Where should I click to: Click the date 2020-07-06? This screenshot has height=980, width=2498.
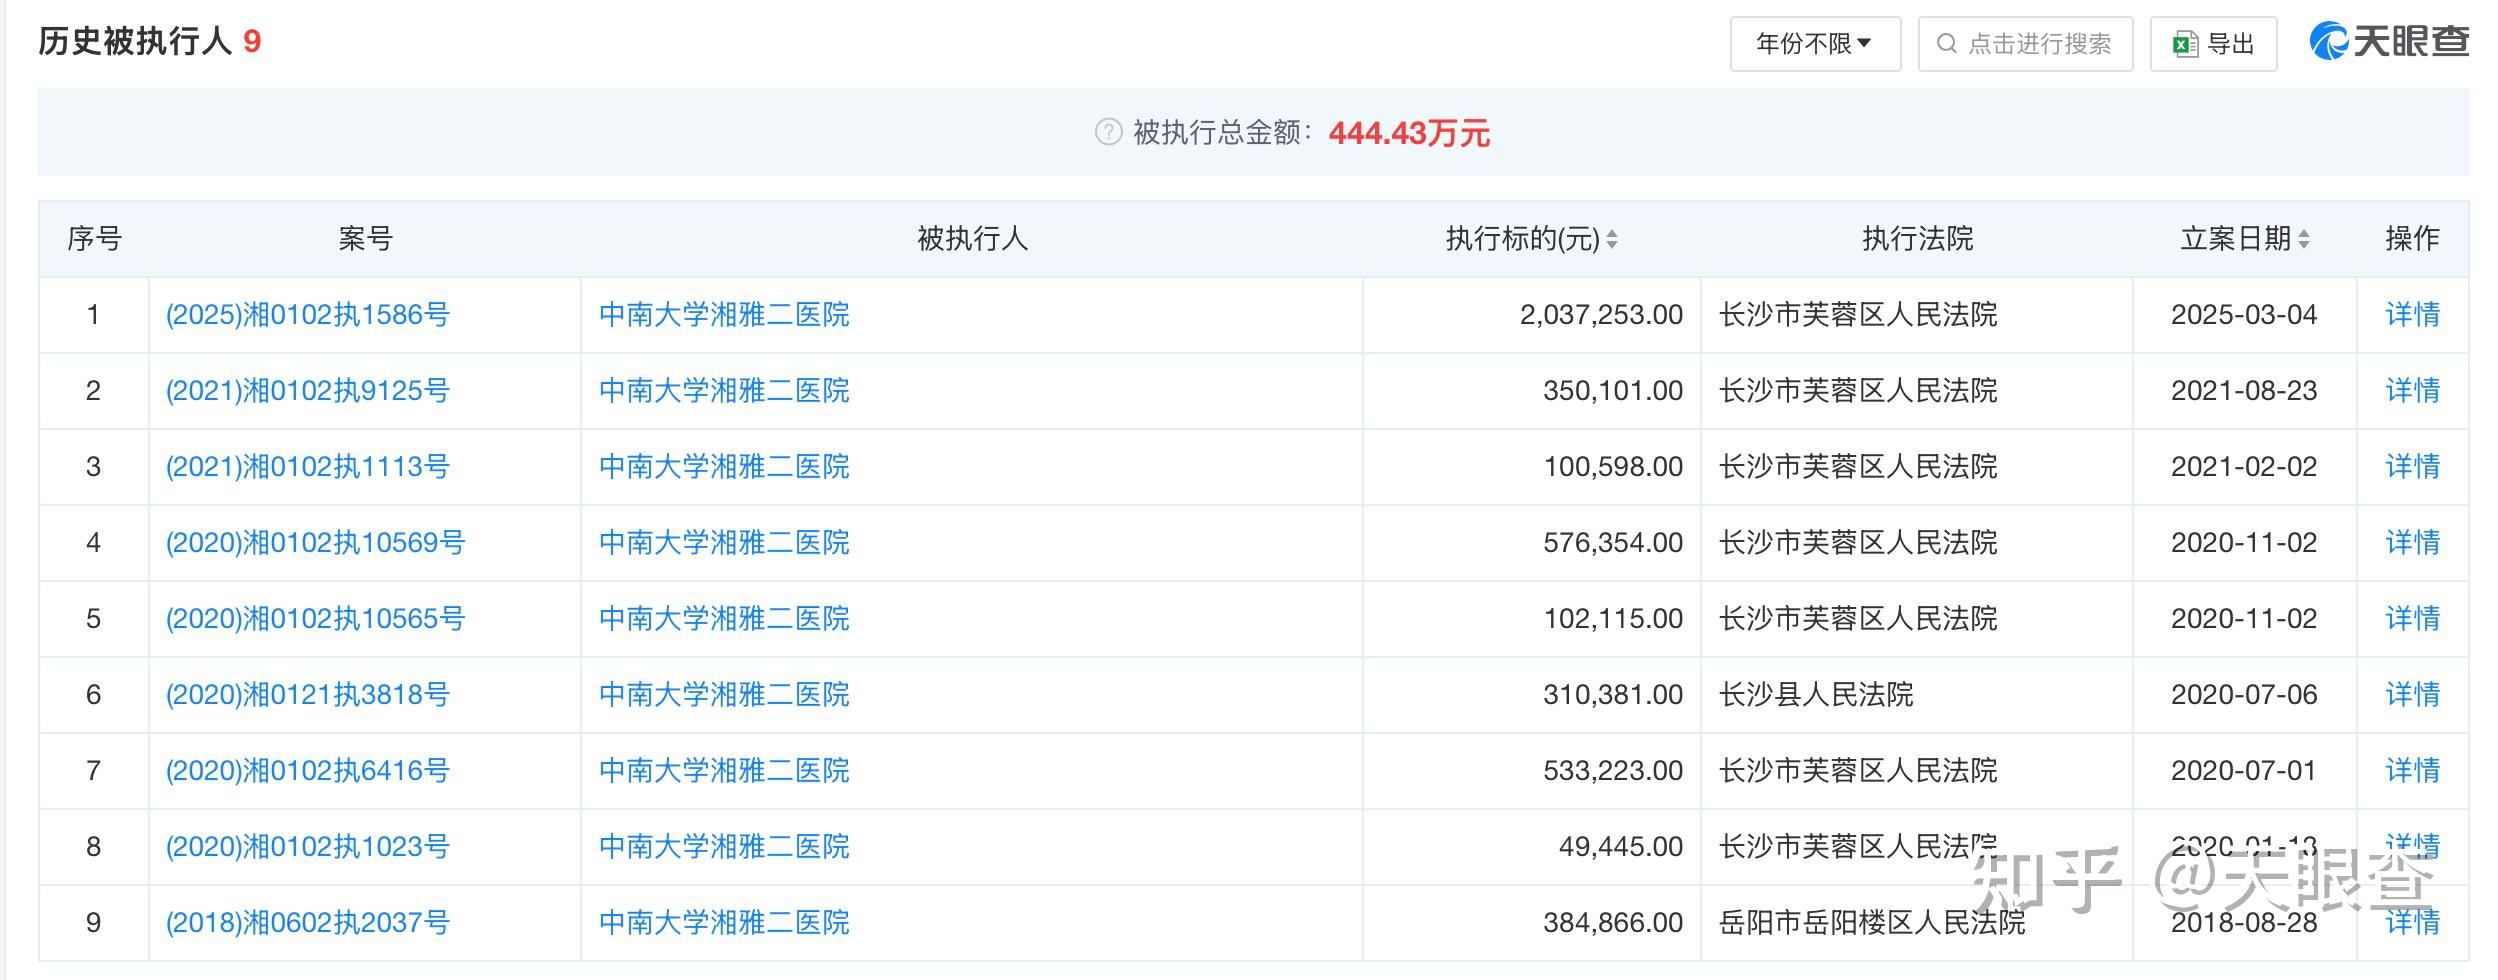(x=2244, y=695)
